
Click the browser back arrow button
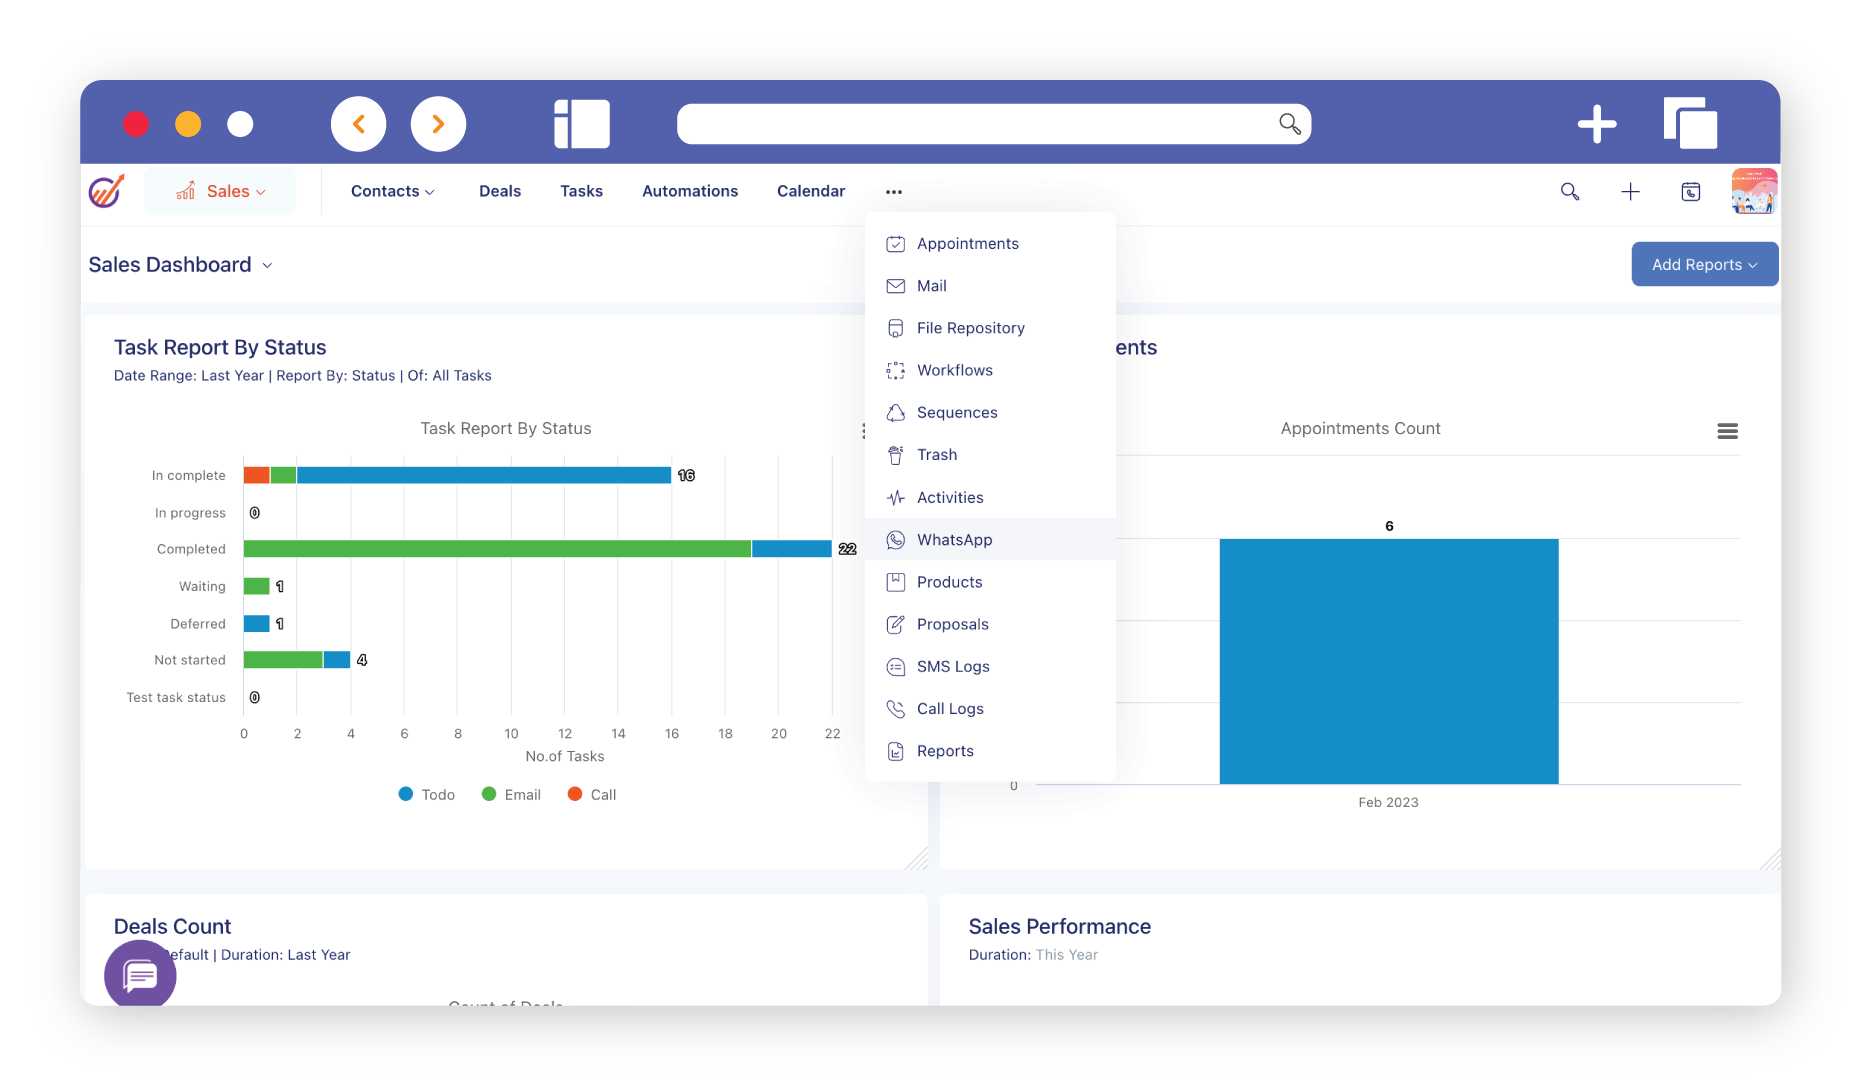pos(358,124)
